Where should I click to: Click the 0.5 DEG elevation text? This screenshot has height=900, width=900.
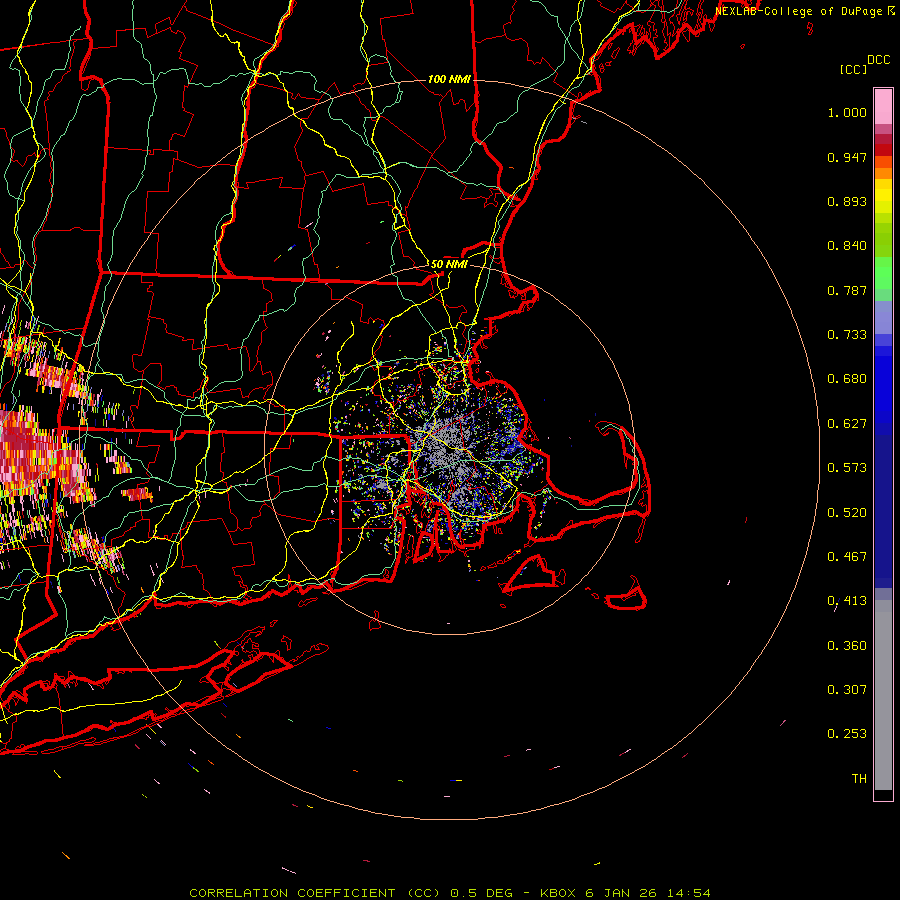click(481, 893)
